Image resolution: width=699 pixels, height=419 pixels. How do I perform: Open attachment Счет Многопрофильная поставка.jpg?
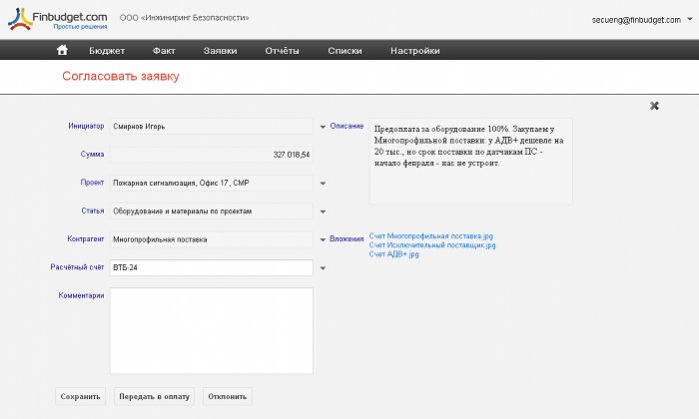(x=431, y=236)
